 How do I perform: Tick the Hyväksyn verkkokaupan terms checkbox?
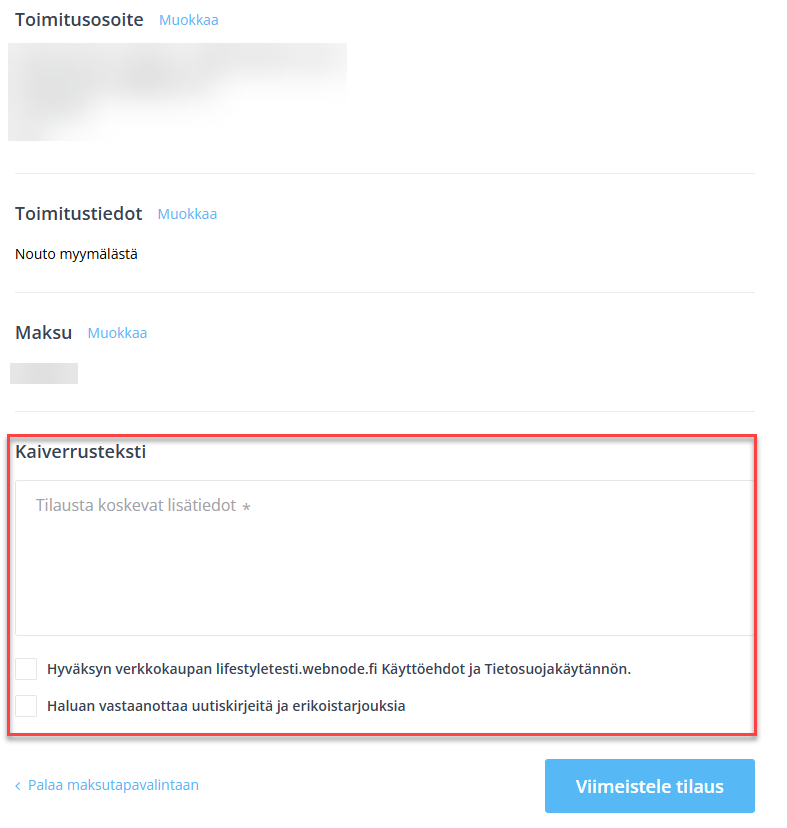click(26, 669)
